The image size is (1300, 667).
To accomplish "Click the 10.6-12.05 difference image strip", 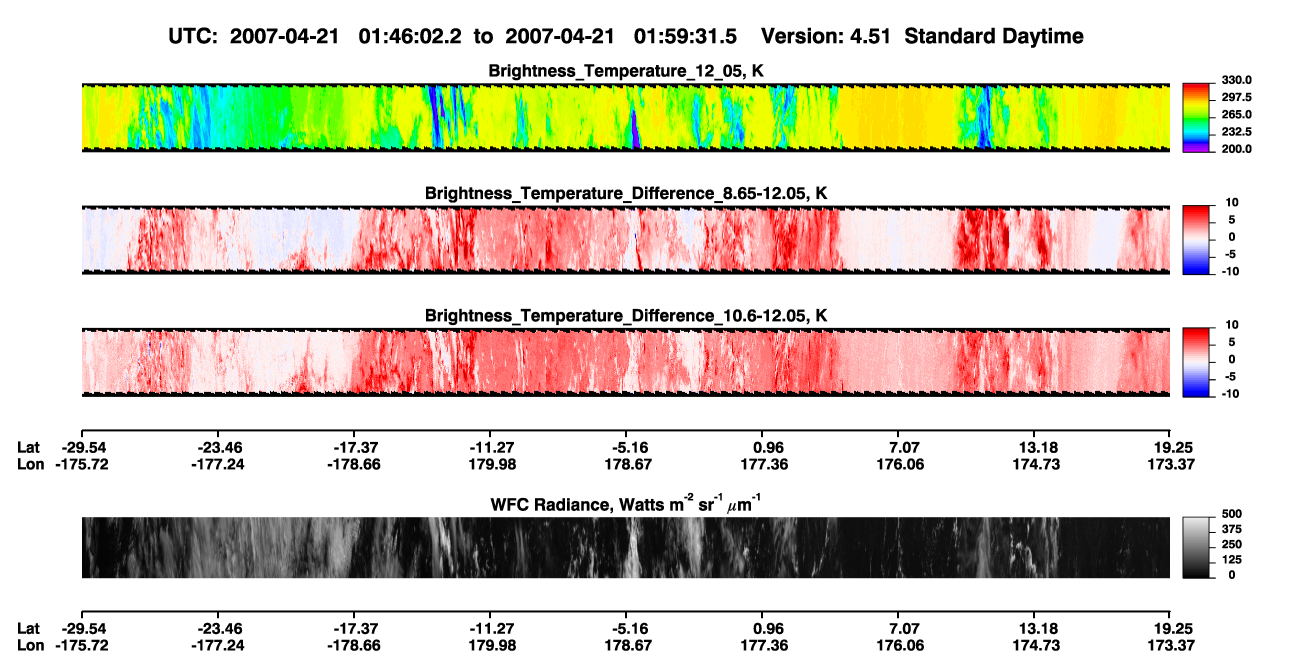I will pyautogui.click(x=625, y=363).
